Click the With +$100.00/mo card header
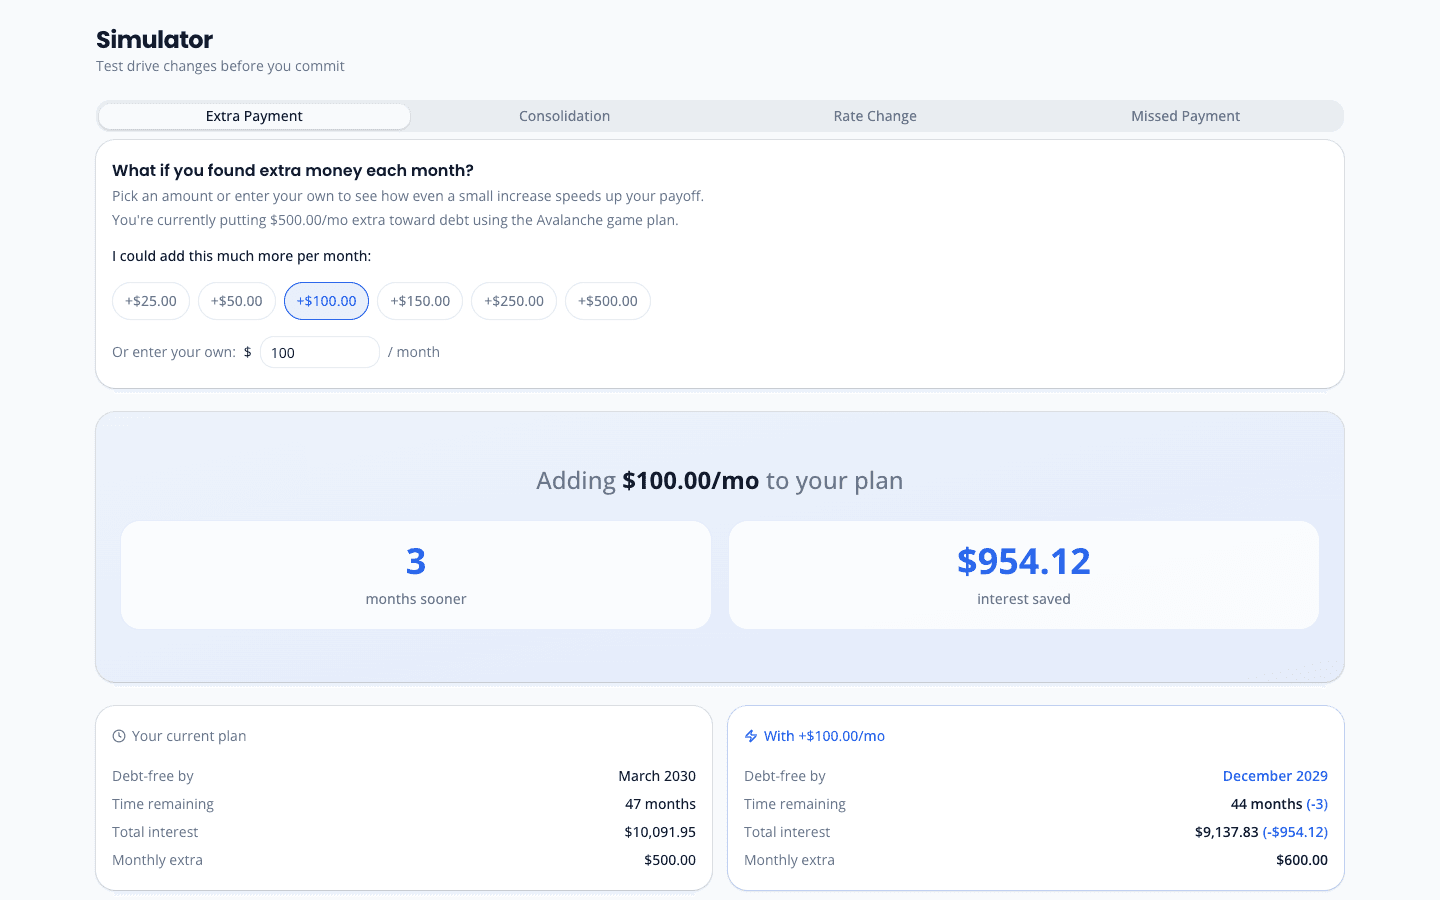1440x900 pixels. [x=825, y=735]
